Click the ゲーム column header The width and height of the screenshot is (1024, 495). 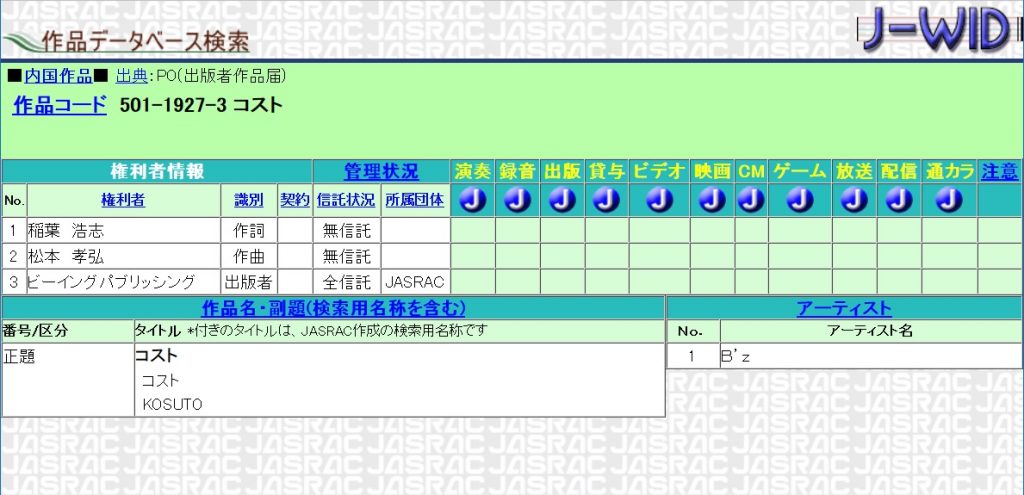coord(800,172)
